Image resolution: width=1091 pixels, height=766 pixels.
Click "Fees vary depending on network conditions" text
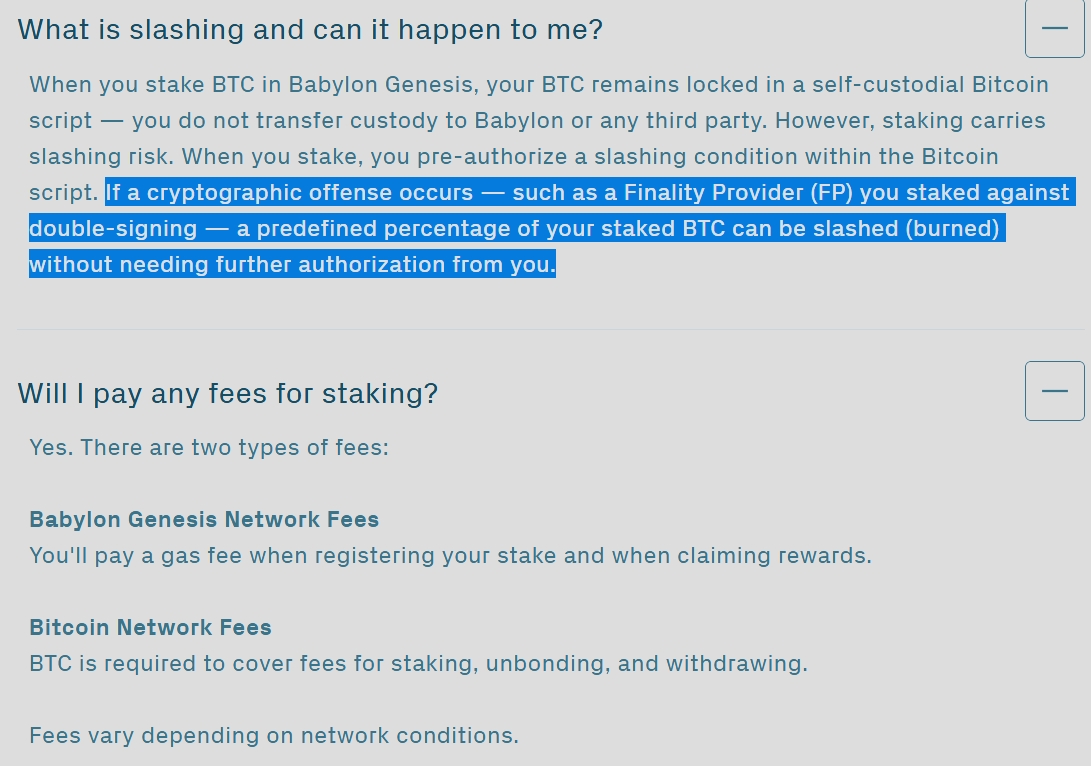[x=273, y=735]
